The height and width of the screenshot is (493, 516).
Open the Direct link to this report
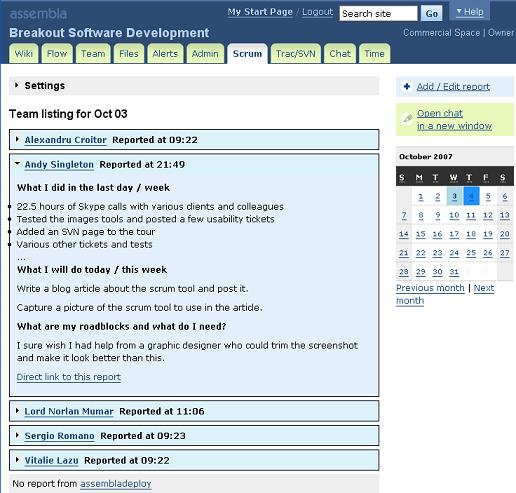point(69,377)
